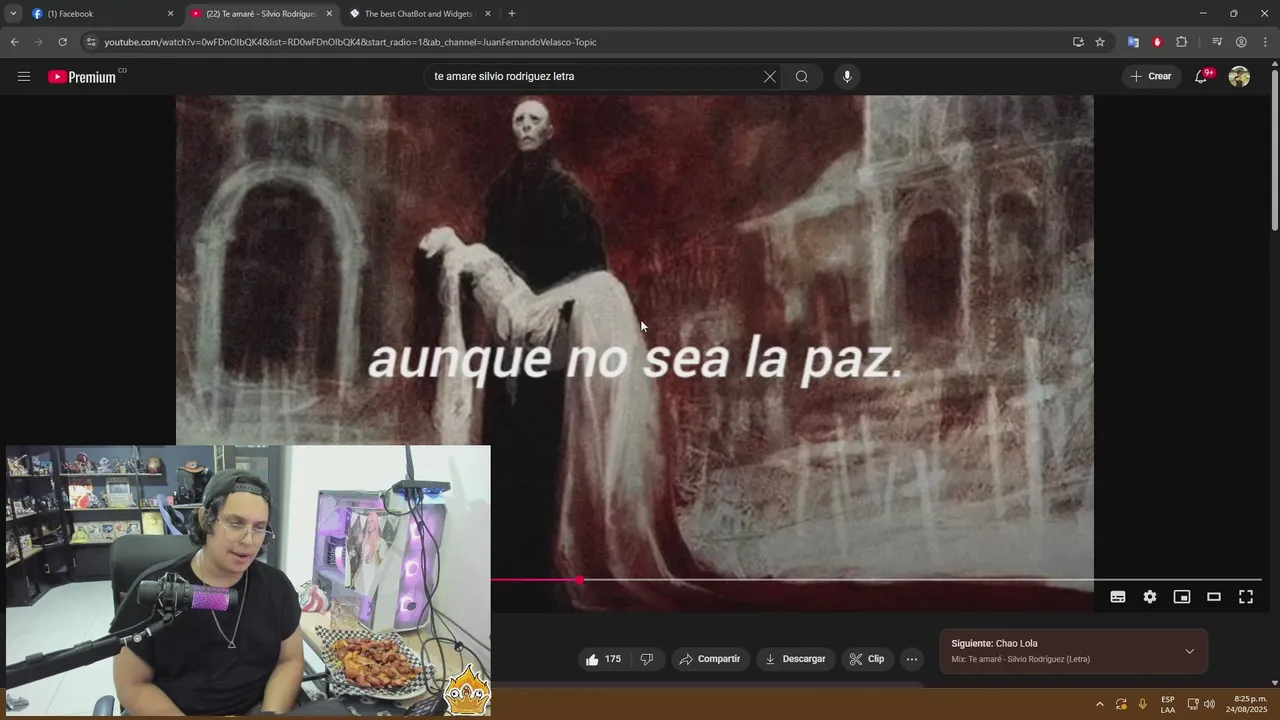Click the address bar URL

pyautogui.click(x=350, y=42)
